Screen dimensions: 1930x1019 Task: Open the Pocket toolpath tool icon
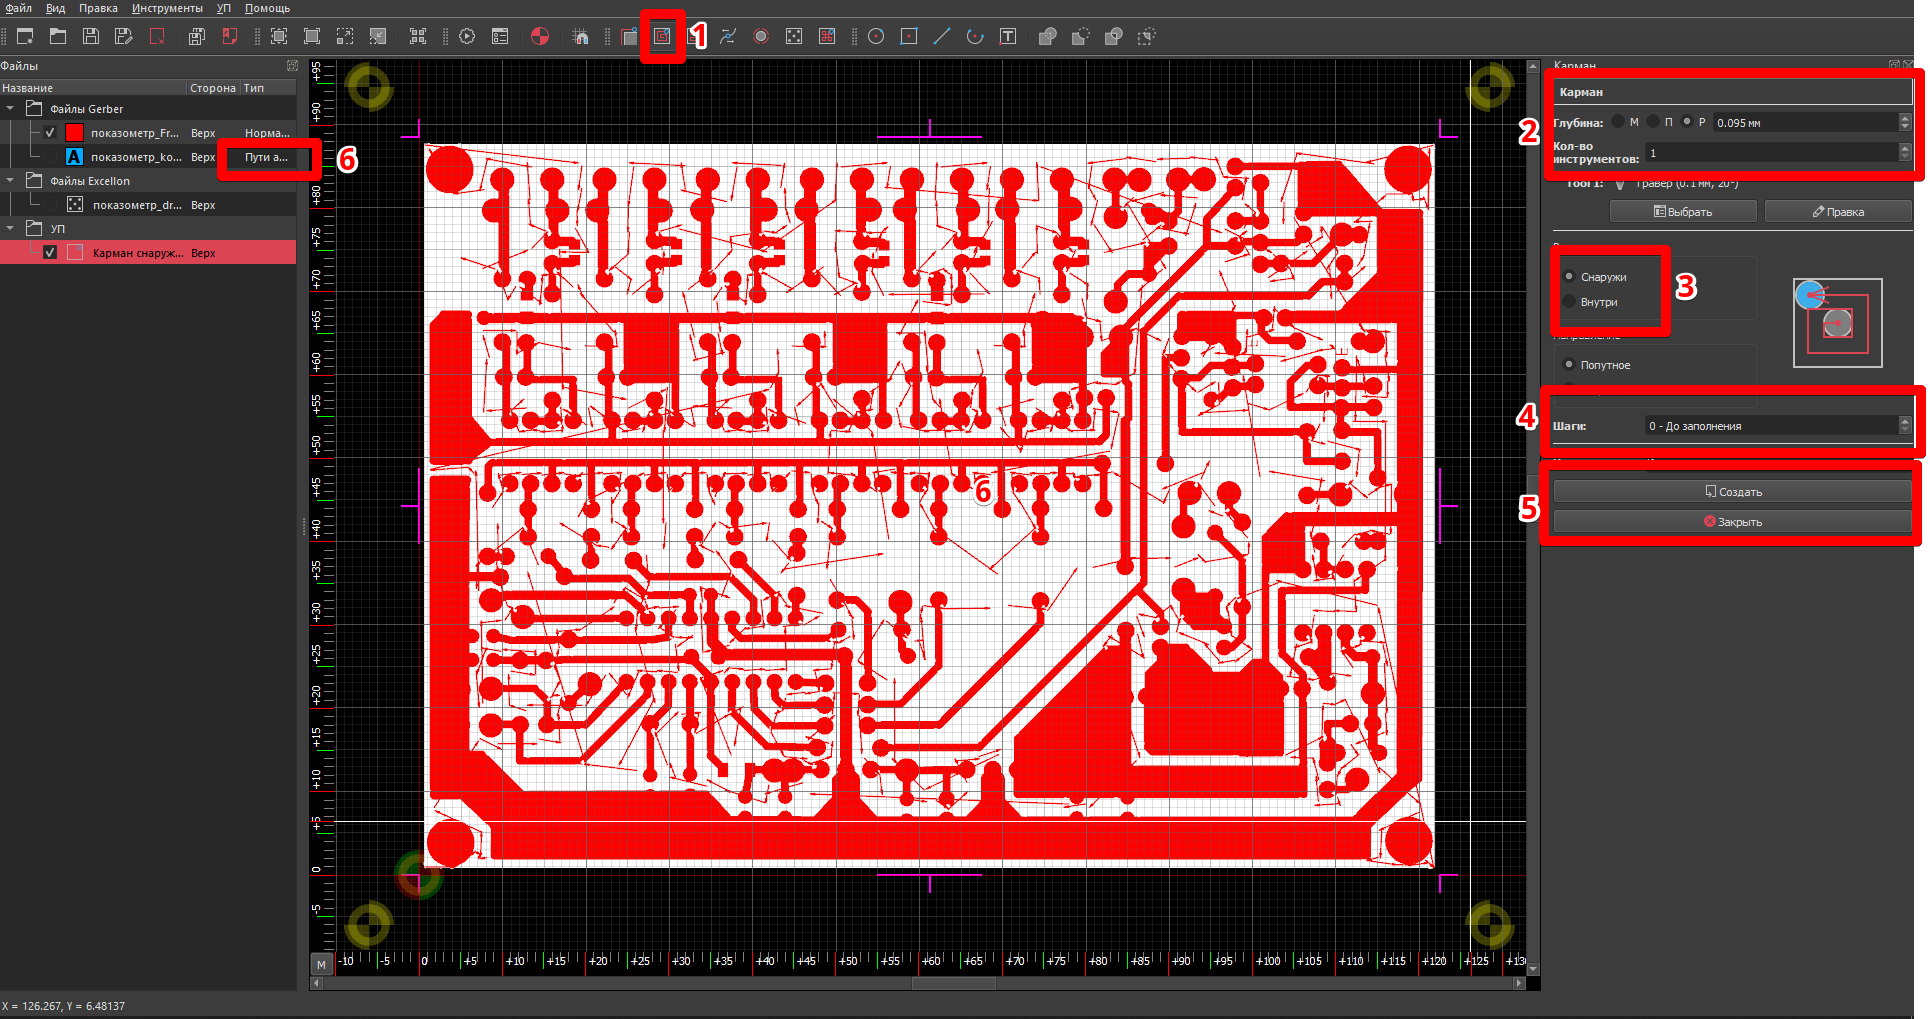coord(662,36)
